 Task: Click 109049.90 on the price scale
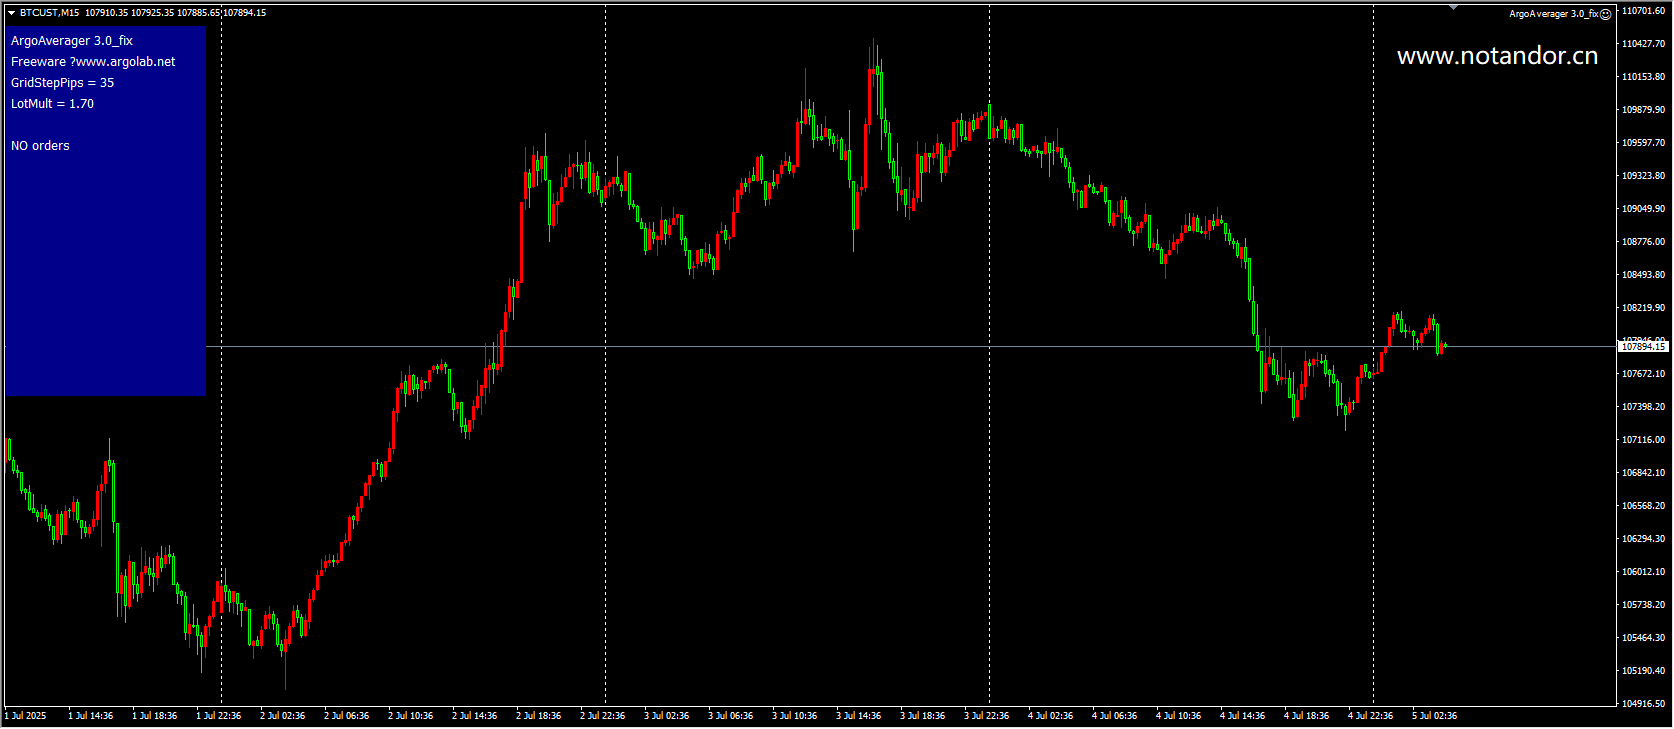(x=1644, y=209)
